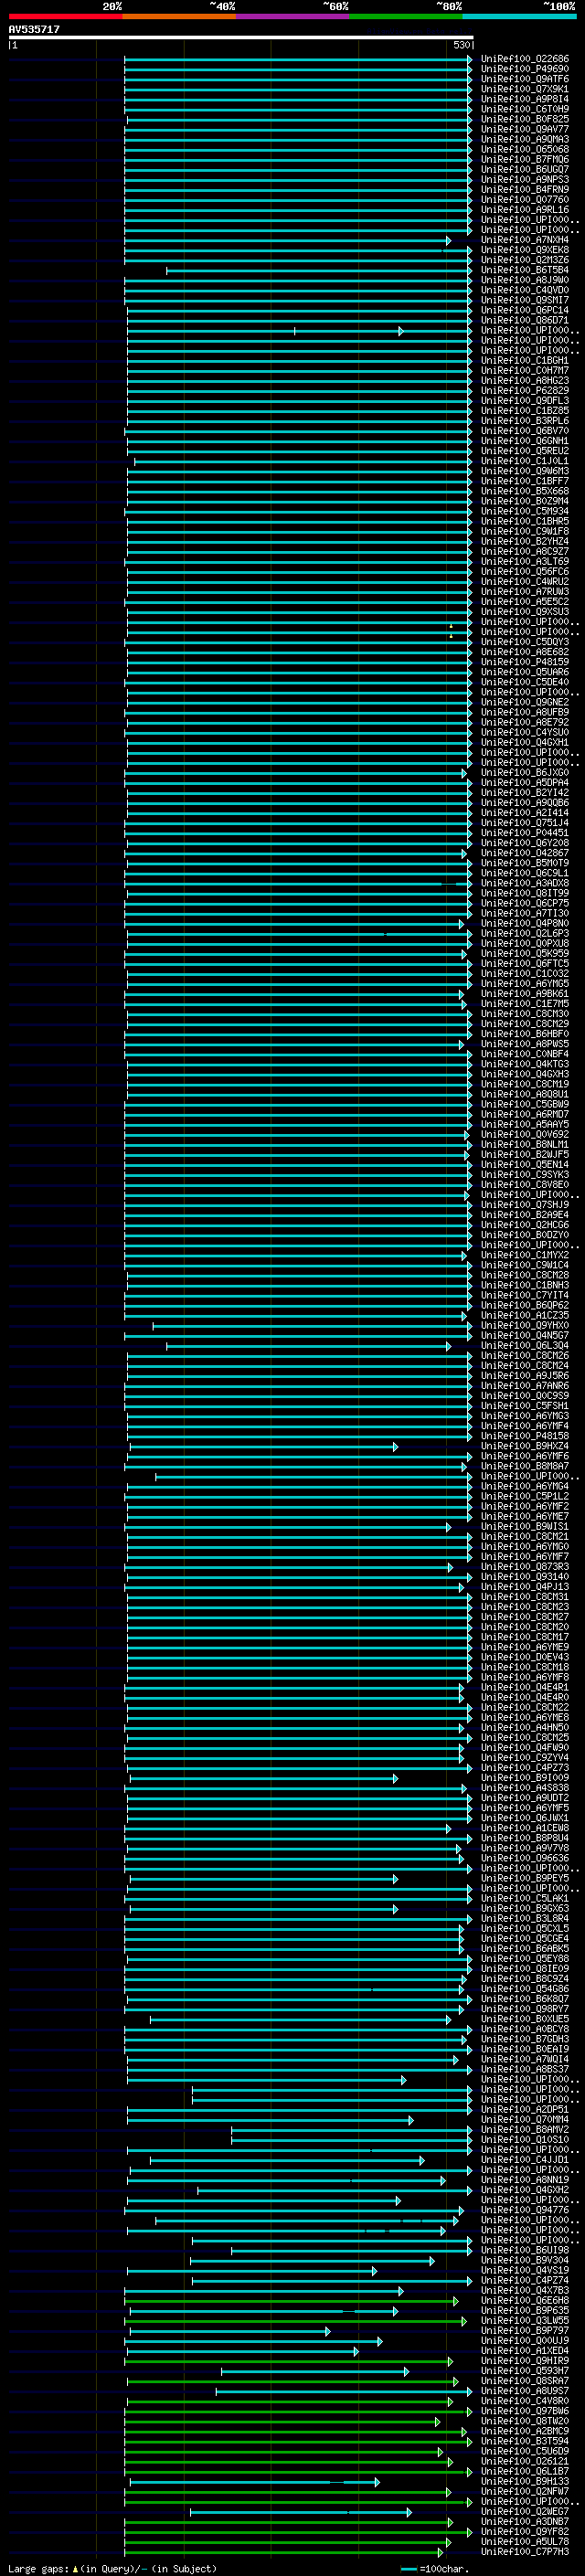Select the UniRef100_O42867 label
Screen dimensions: 585x2576
525,853
